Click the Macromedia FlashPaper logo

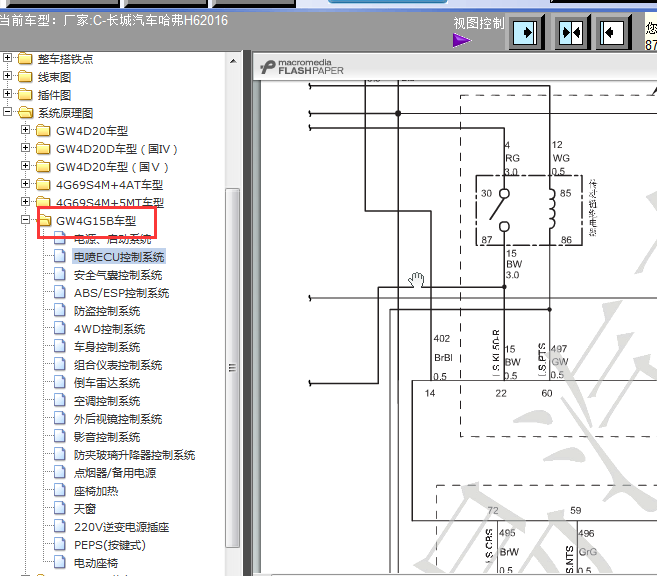302,67
